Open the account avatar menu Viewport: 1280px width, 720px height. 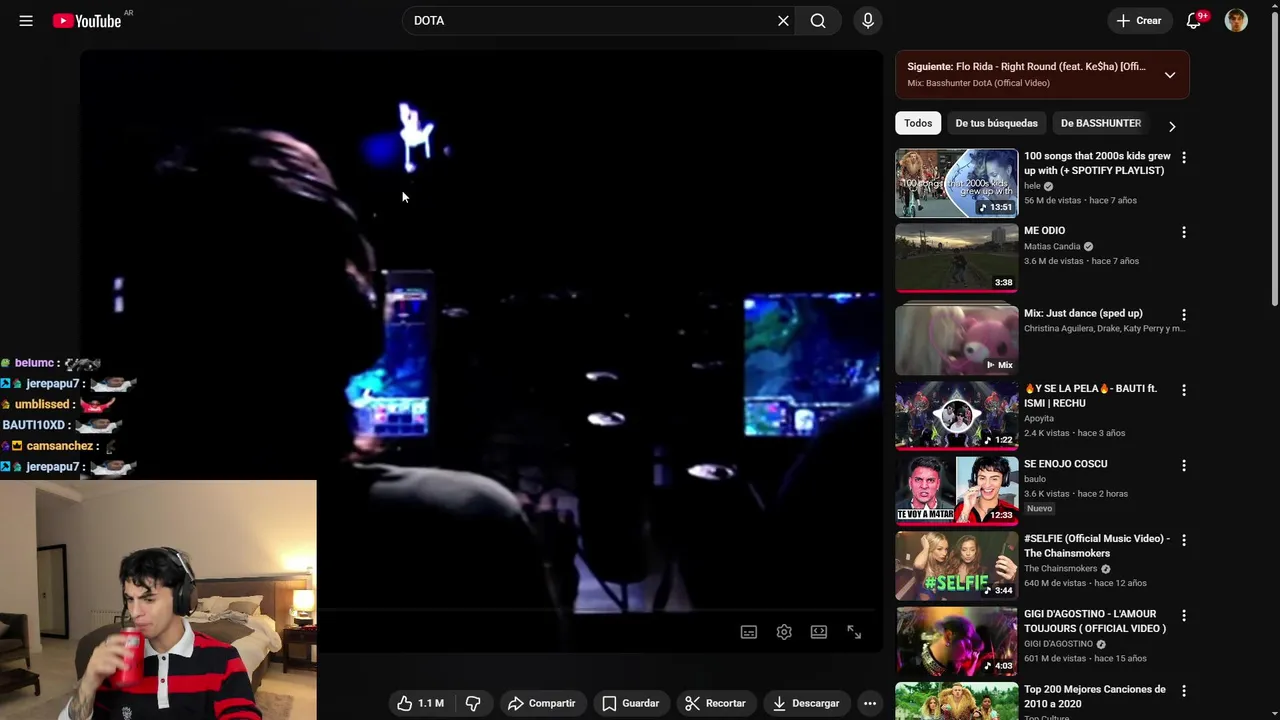tap(1236, 20)
